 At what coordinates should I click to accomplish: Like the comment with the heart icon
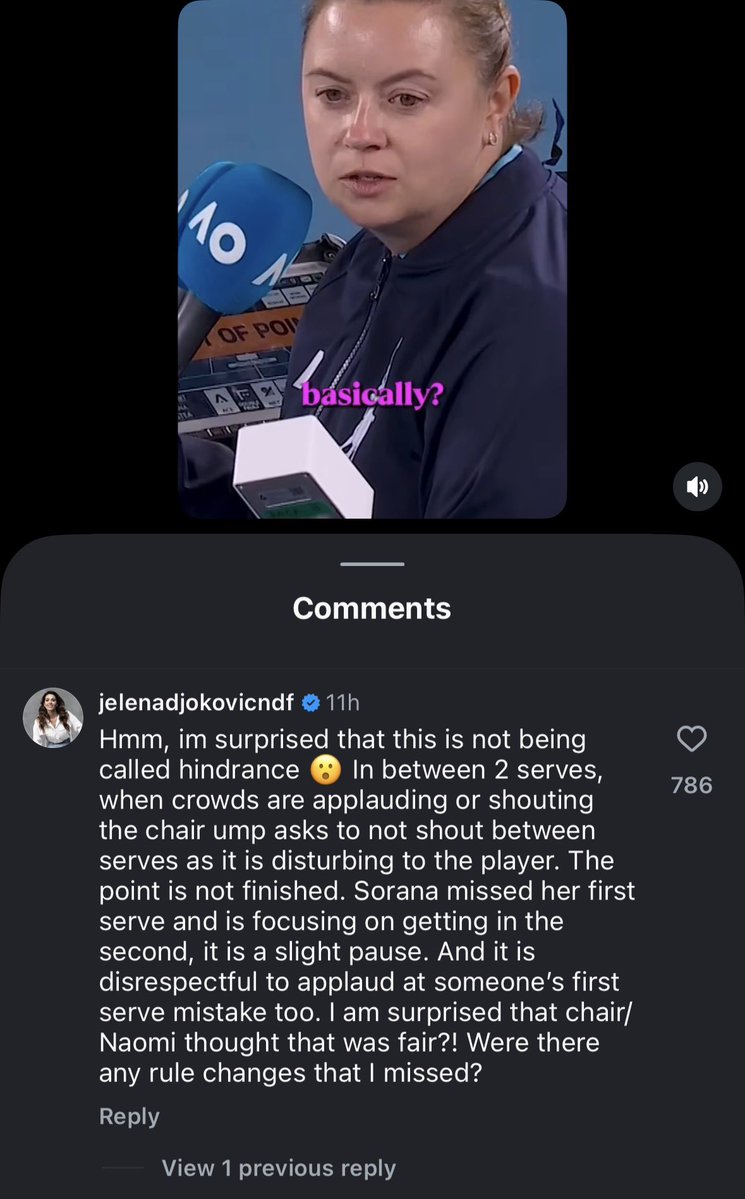691,739
